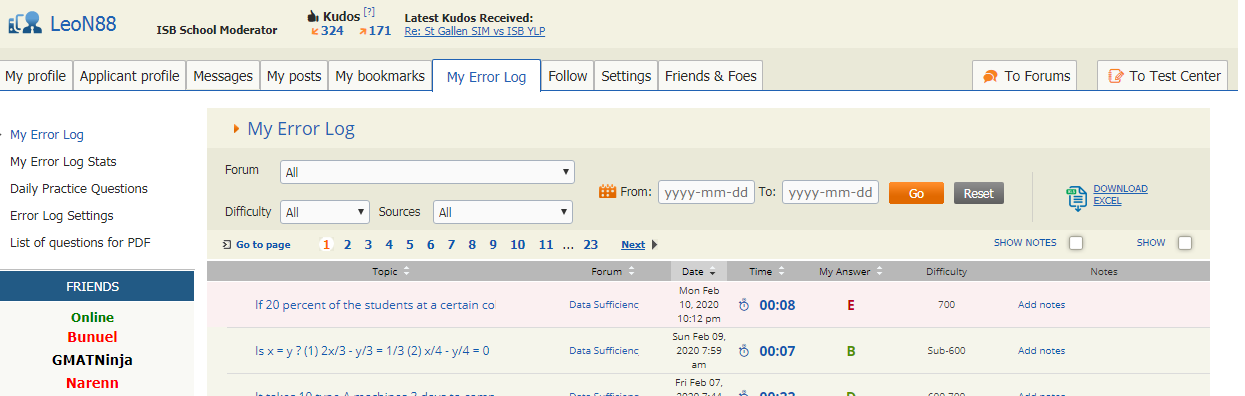
Task: Open Error Log Settings in sidebar
Action: pyautogui.click(x=62, y=215)
